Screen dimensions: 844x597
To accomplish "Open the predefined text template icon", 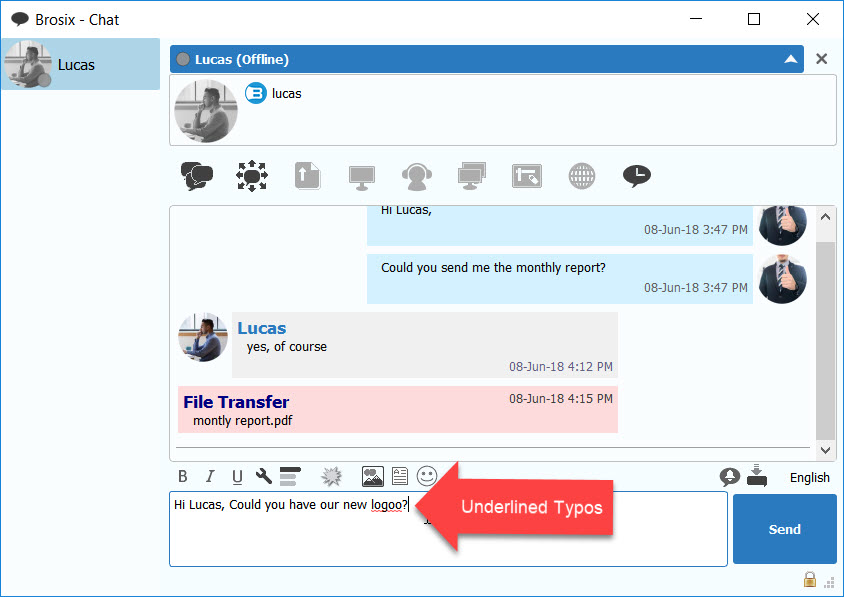I will point(400,476).
